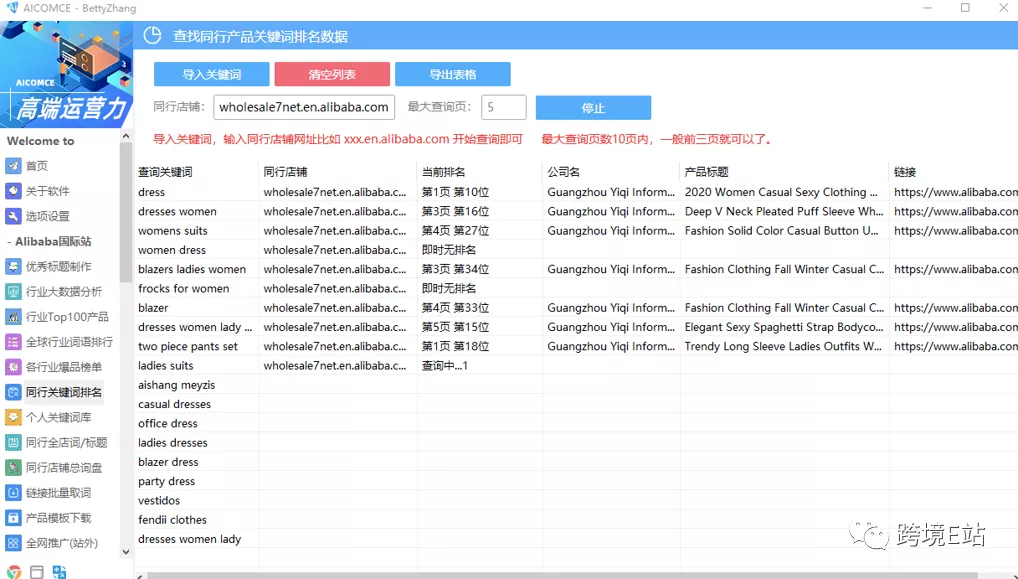The height and width of the screenshot is (579, 1018).
Task: Open the 行业Top100产品 icon
Action: coord(13,317)
